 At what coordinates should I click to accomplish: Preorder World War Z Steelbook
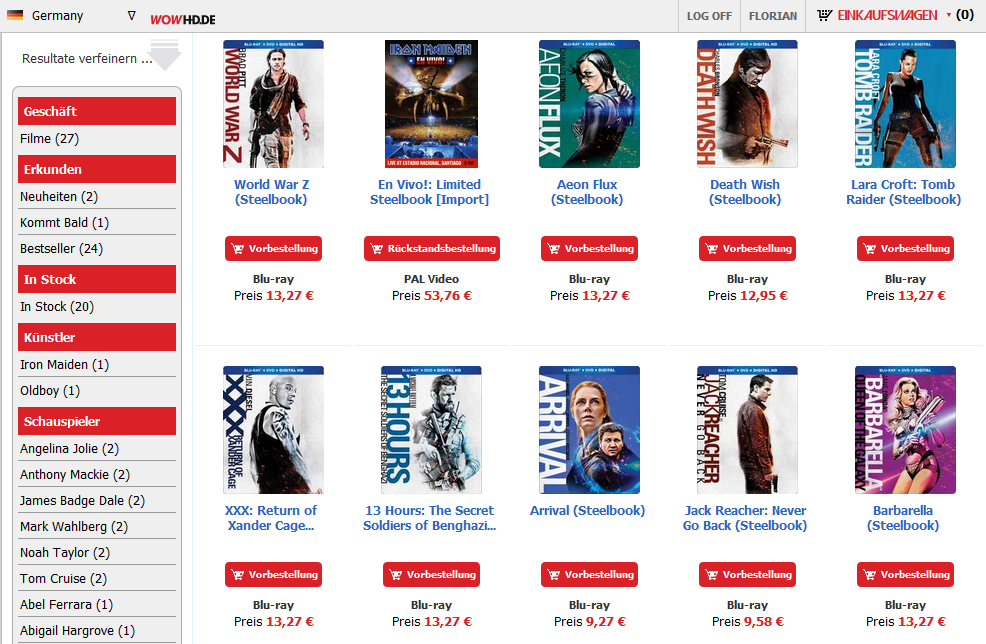point(274,248)
